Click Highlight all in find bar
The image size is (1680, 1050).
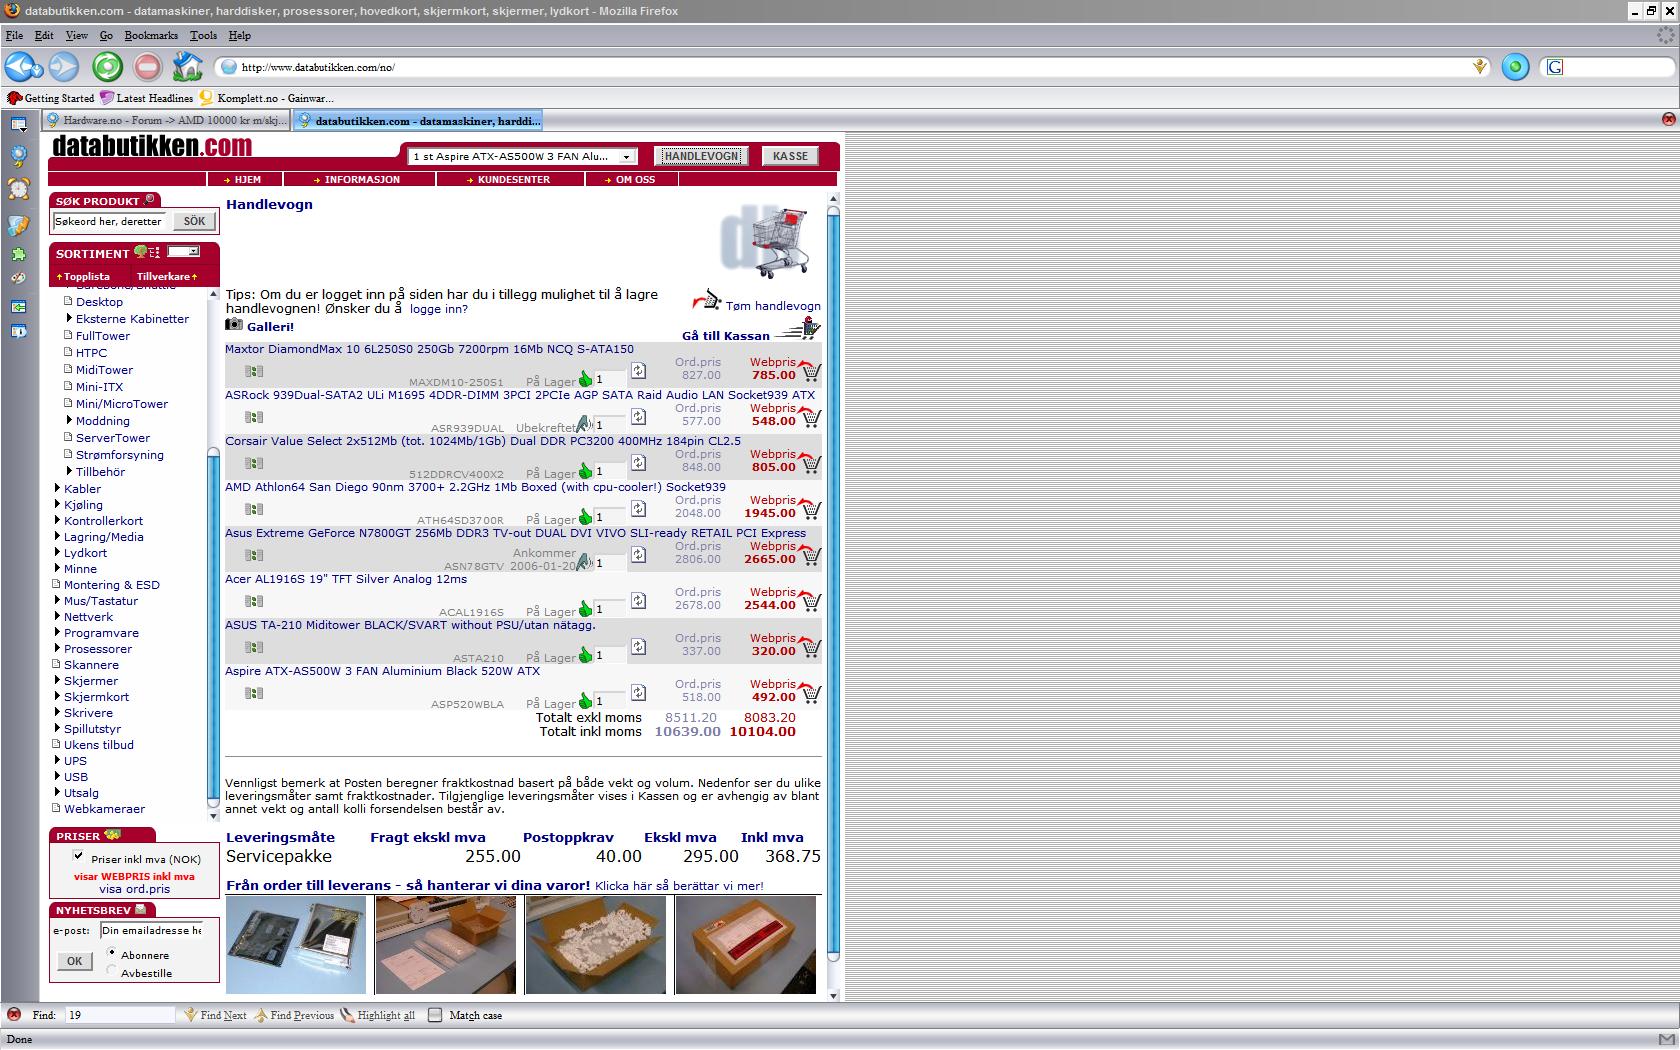point(377,1015)
